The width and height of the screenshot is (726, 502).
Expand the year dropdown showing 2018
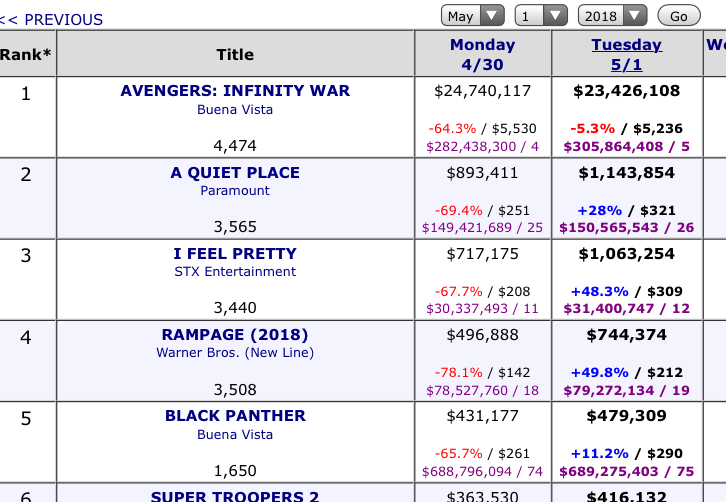click(613, 16)
